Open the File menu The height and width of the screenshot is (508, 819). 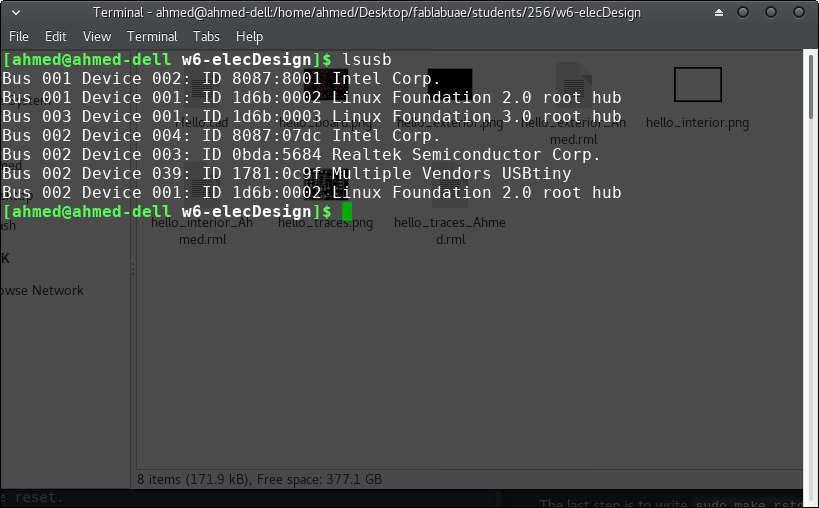[19, 37]
